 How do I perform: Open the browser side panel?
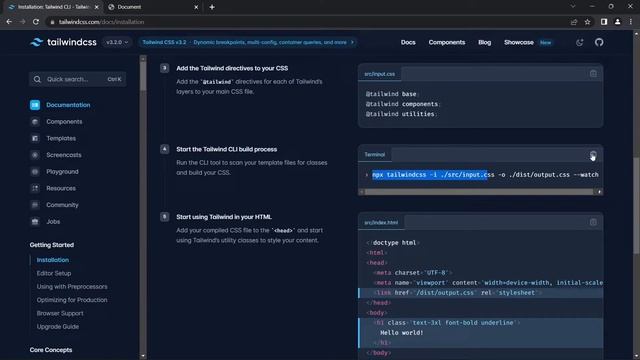pyautogui.click(x=604, y=22)
